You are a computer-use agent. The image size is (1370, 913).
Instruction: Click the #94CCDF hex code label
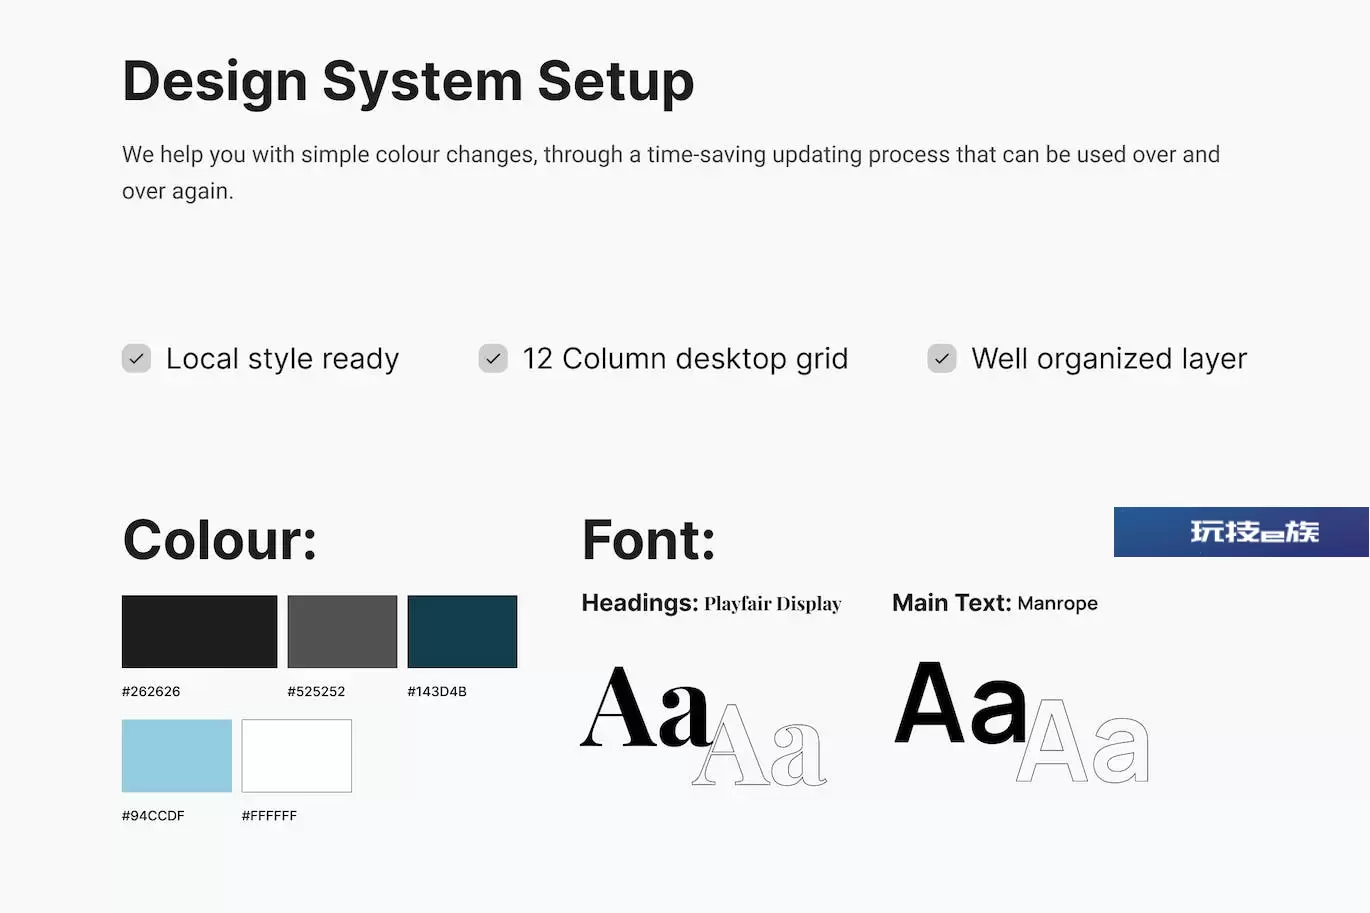153,815
